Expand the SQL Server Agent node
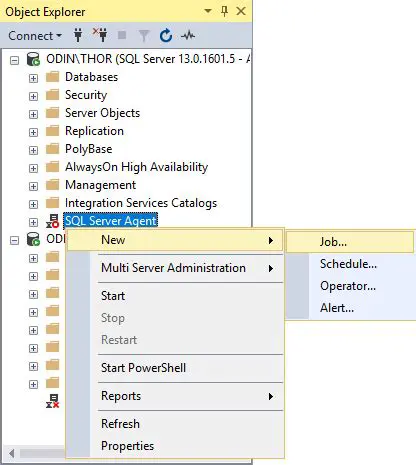Viewport: 416px width, 465px height. 33,222
